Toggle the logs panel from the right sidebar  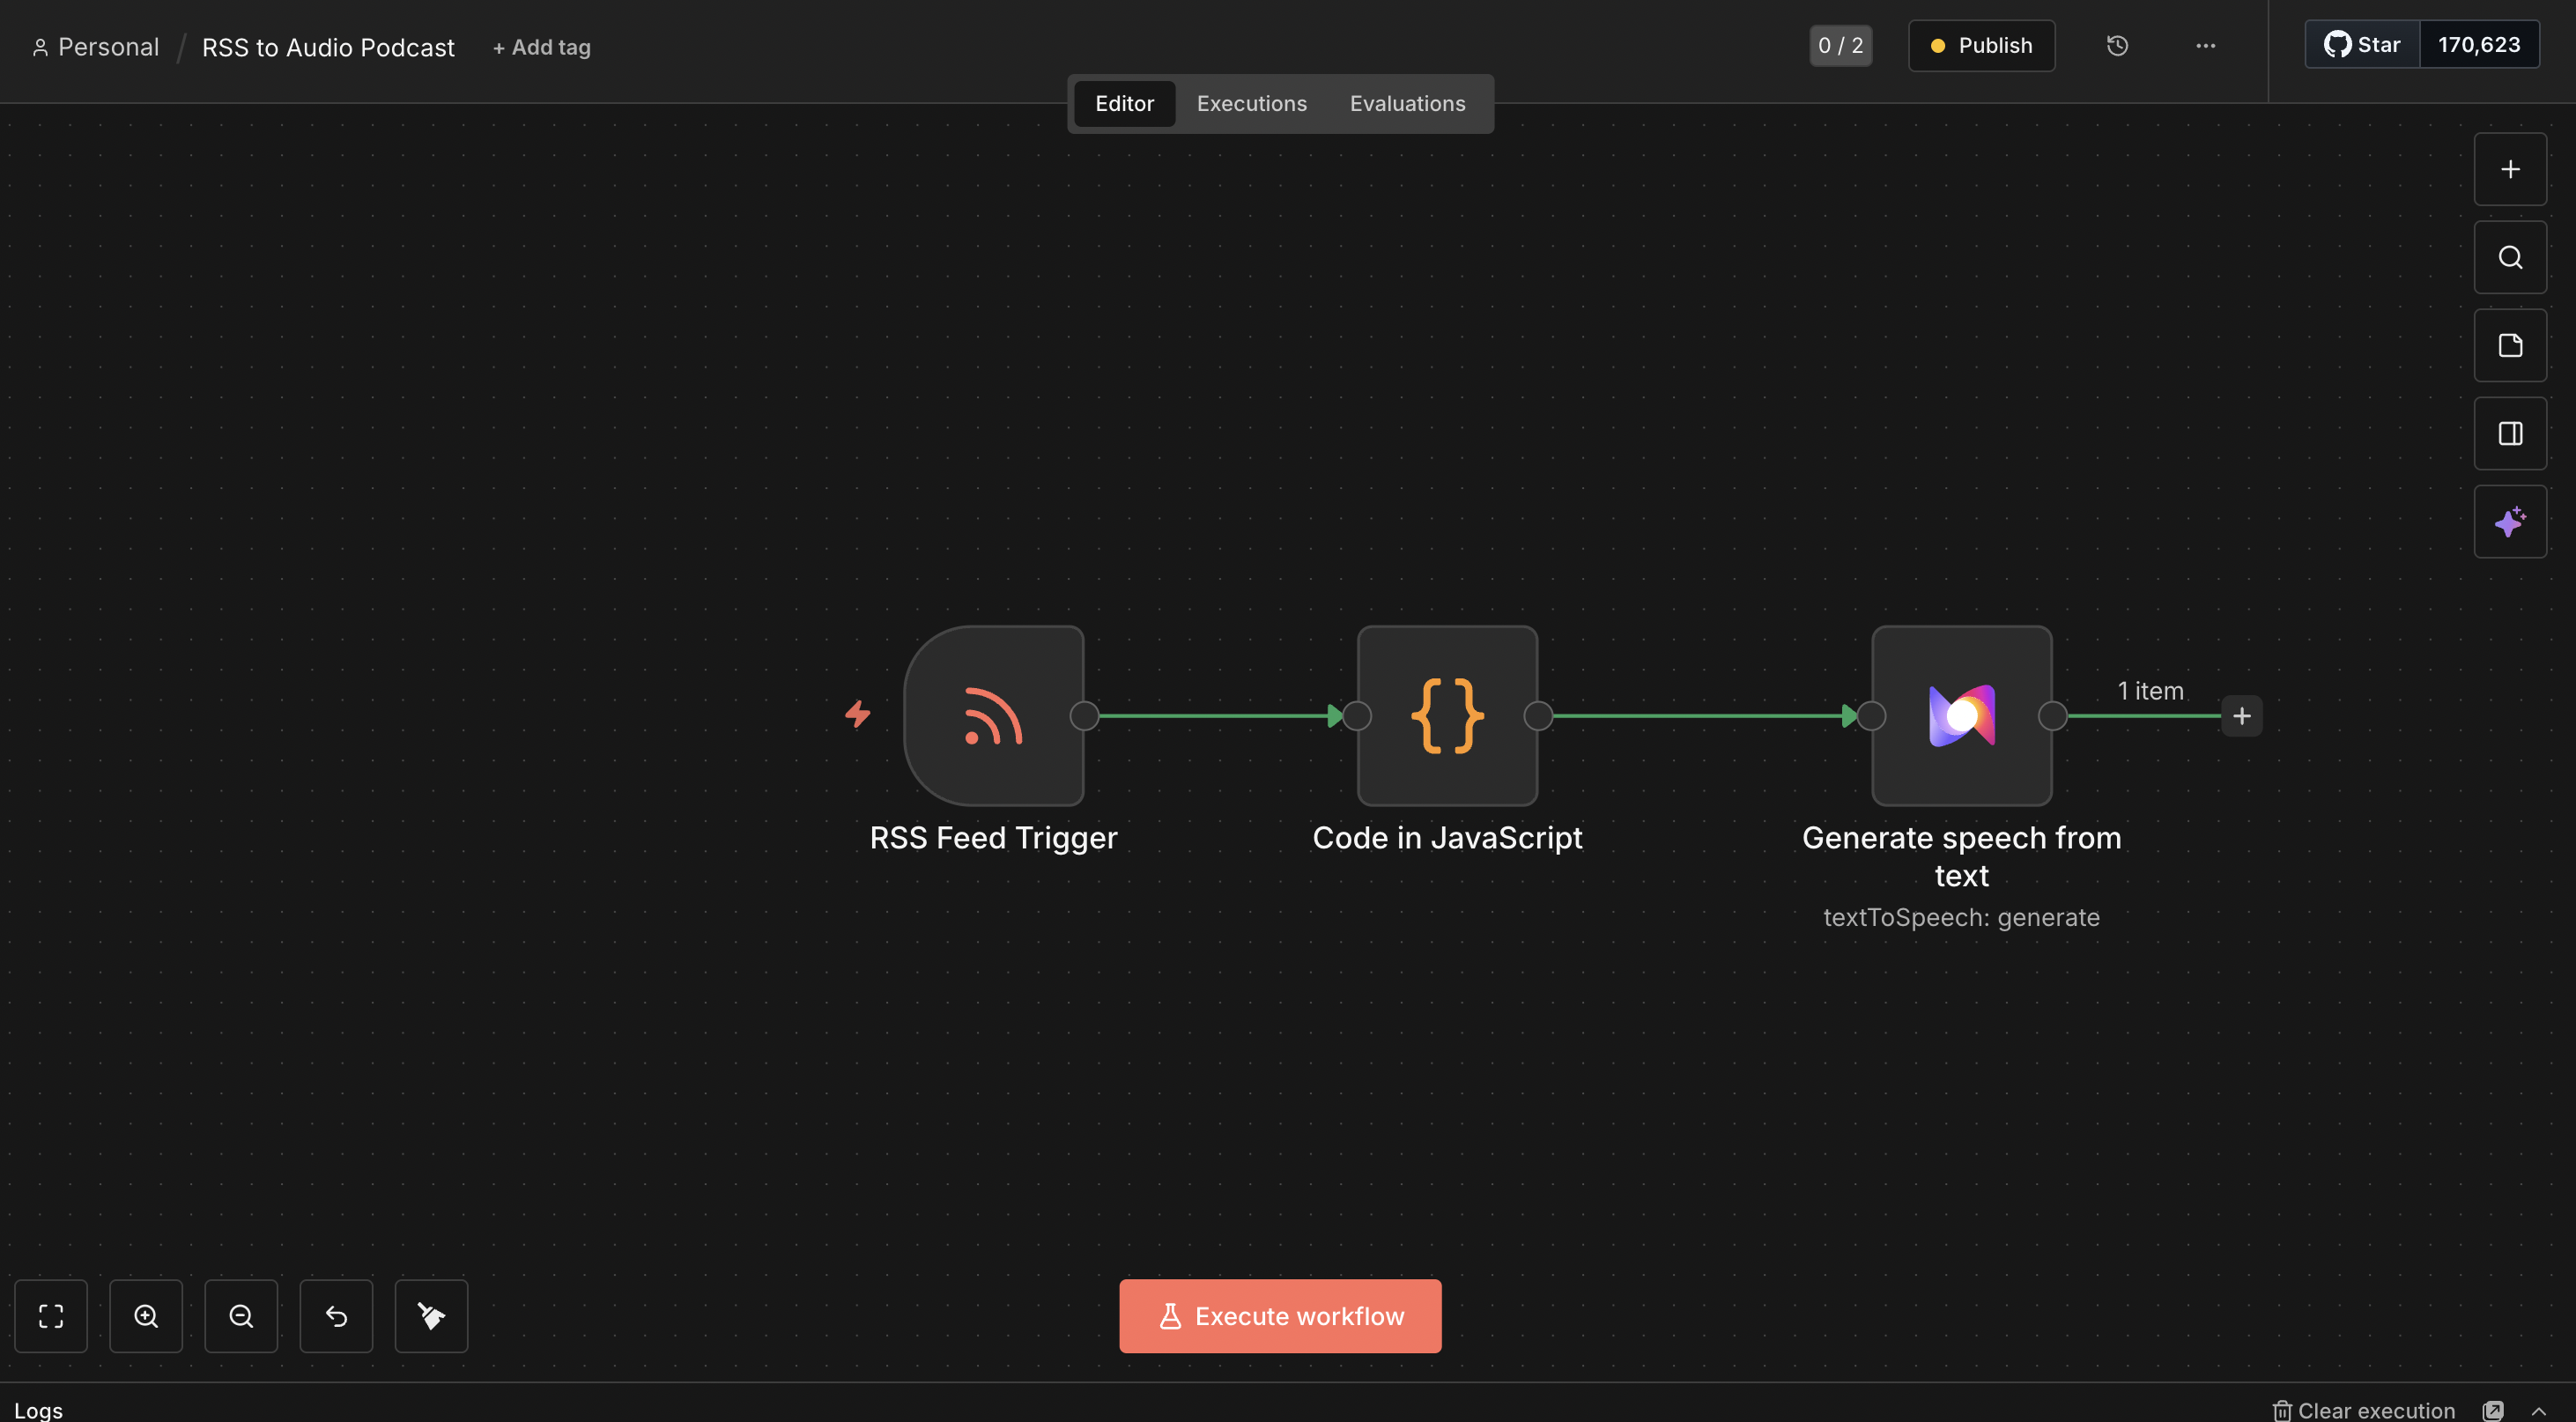pos(2510,433)
